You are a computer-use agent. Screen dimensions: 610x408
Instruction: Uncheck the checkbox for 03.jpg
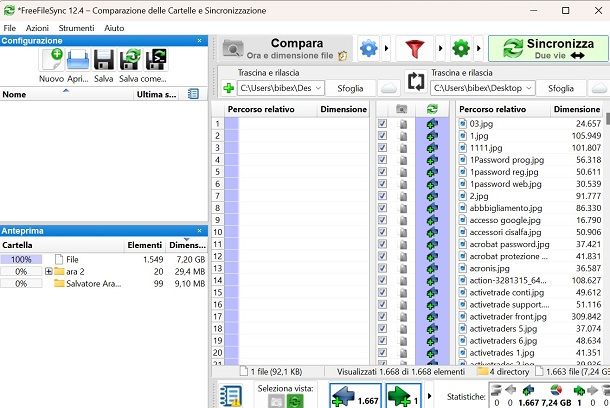[382, 123]
